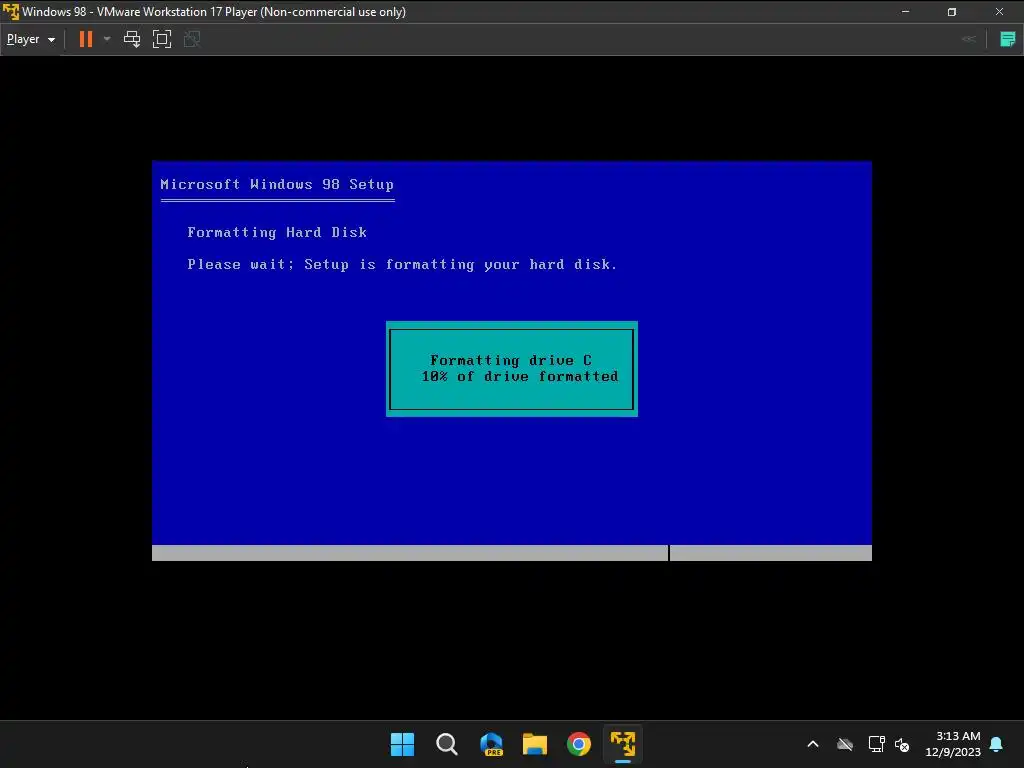
Task: Minimize the VMware Player window
Action: coord(905,12)
